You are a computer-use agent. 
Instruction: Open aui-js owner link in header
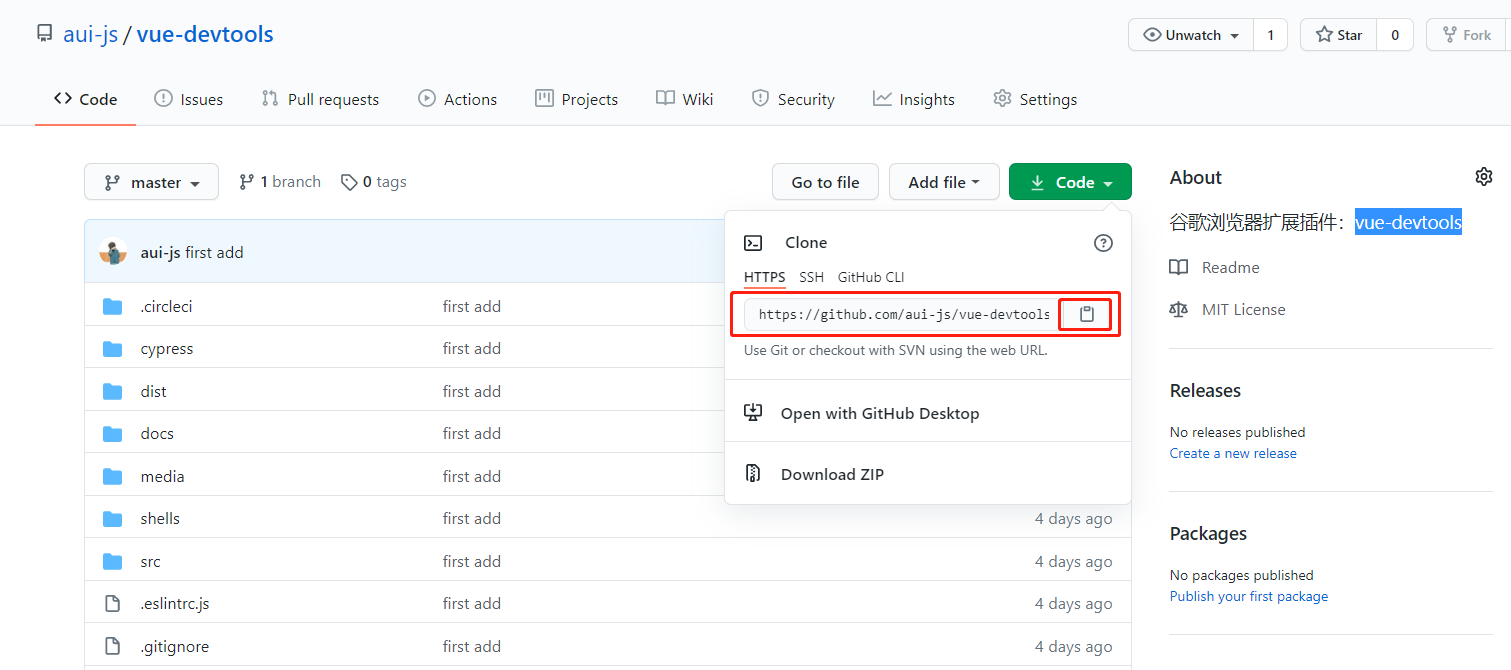click(91, 34)
